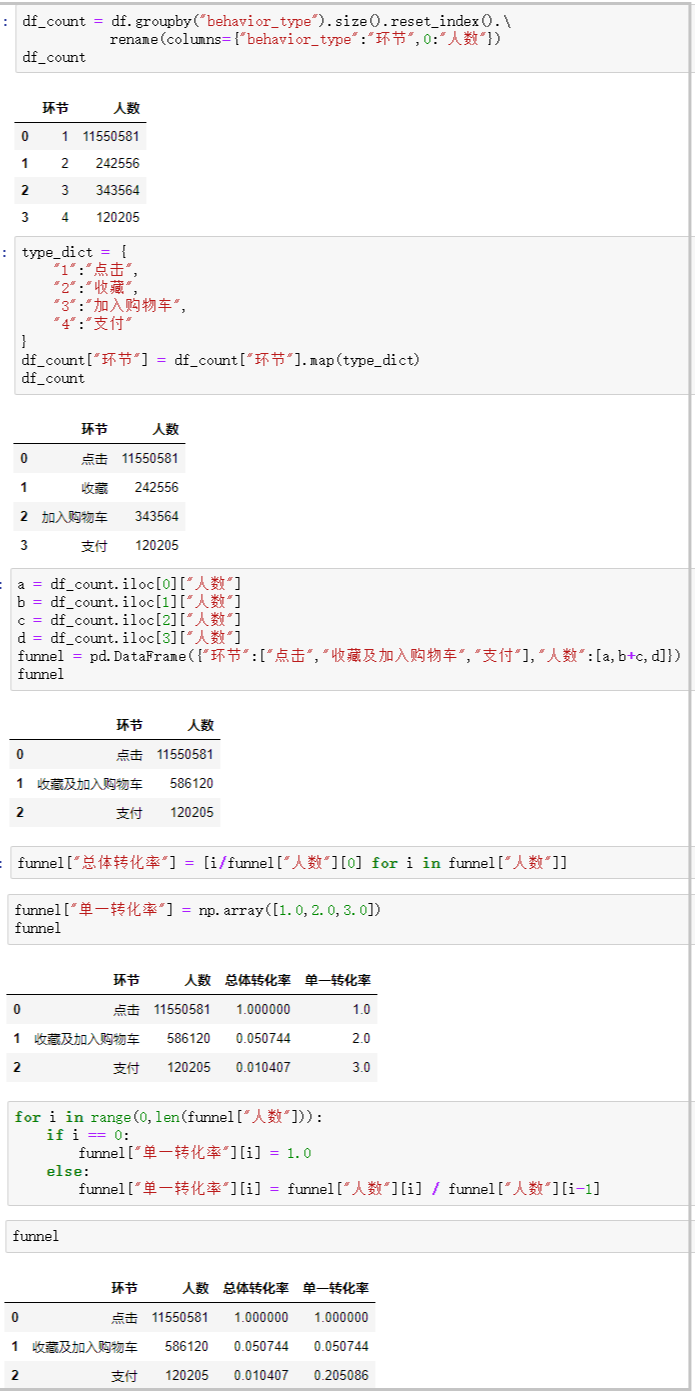The width and height of the screenshot is (695, 1393).
Task: Click the .map(type_dict) code line
Action: click(221, 360)
